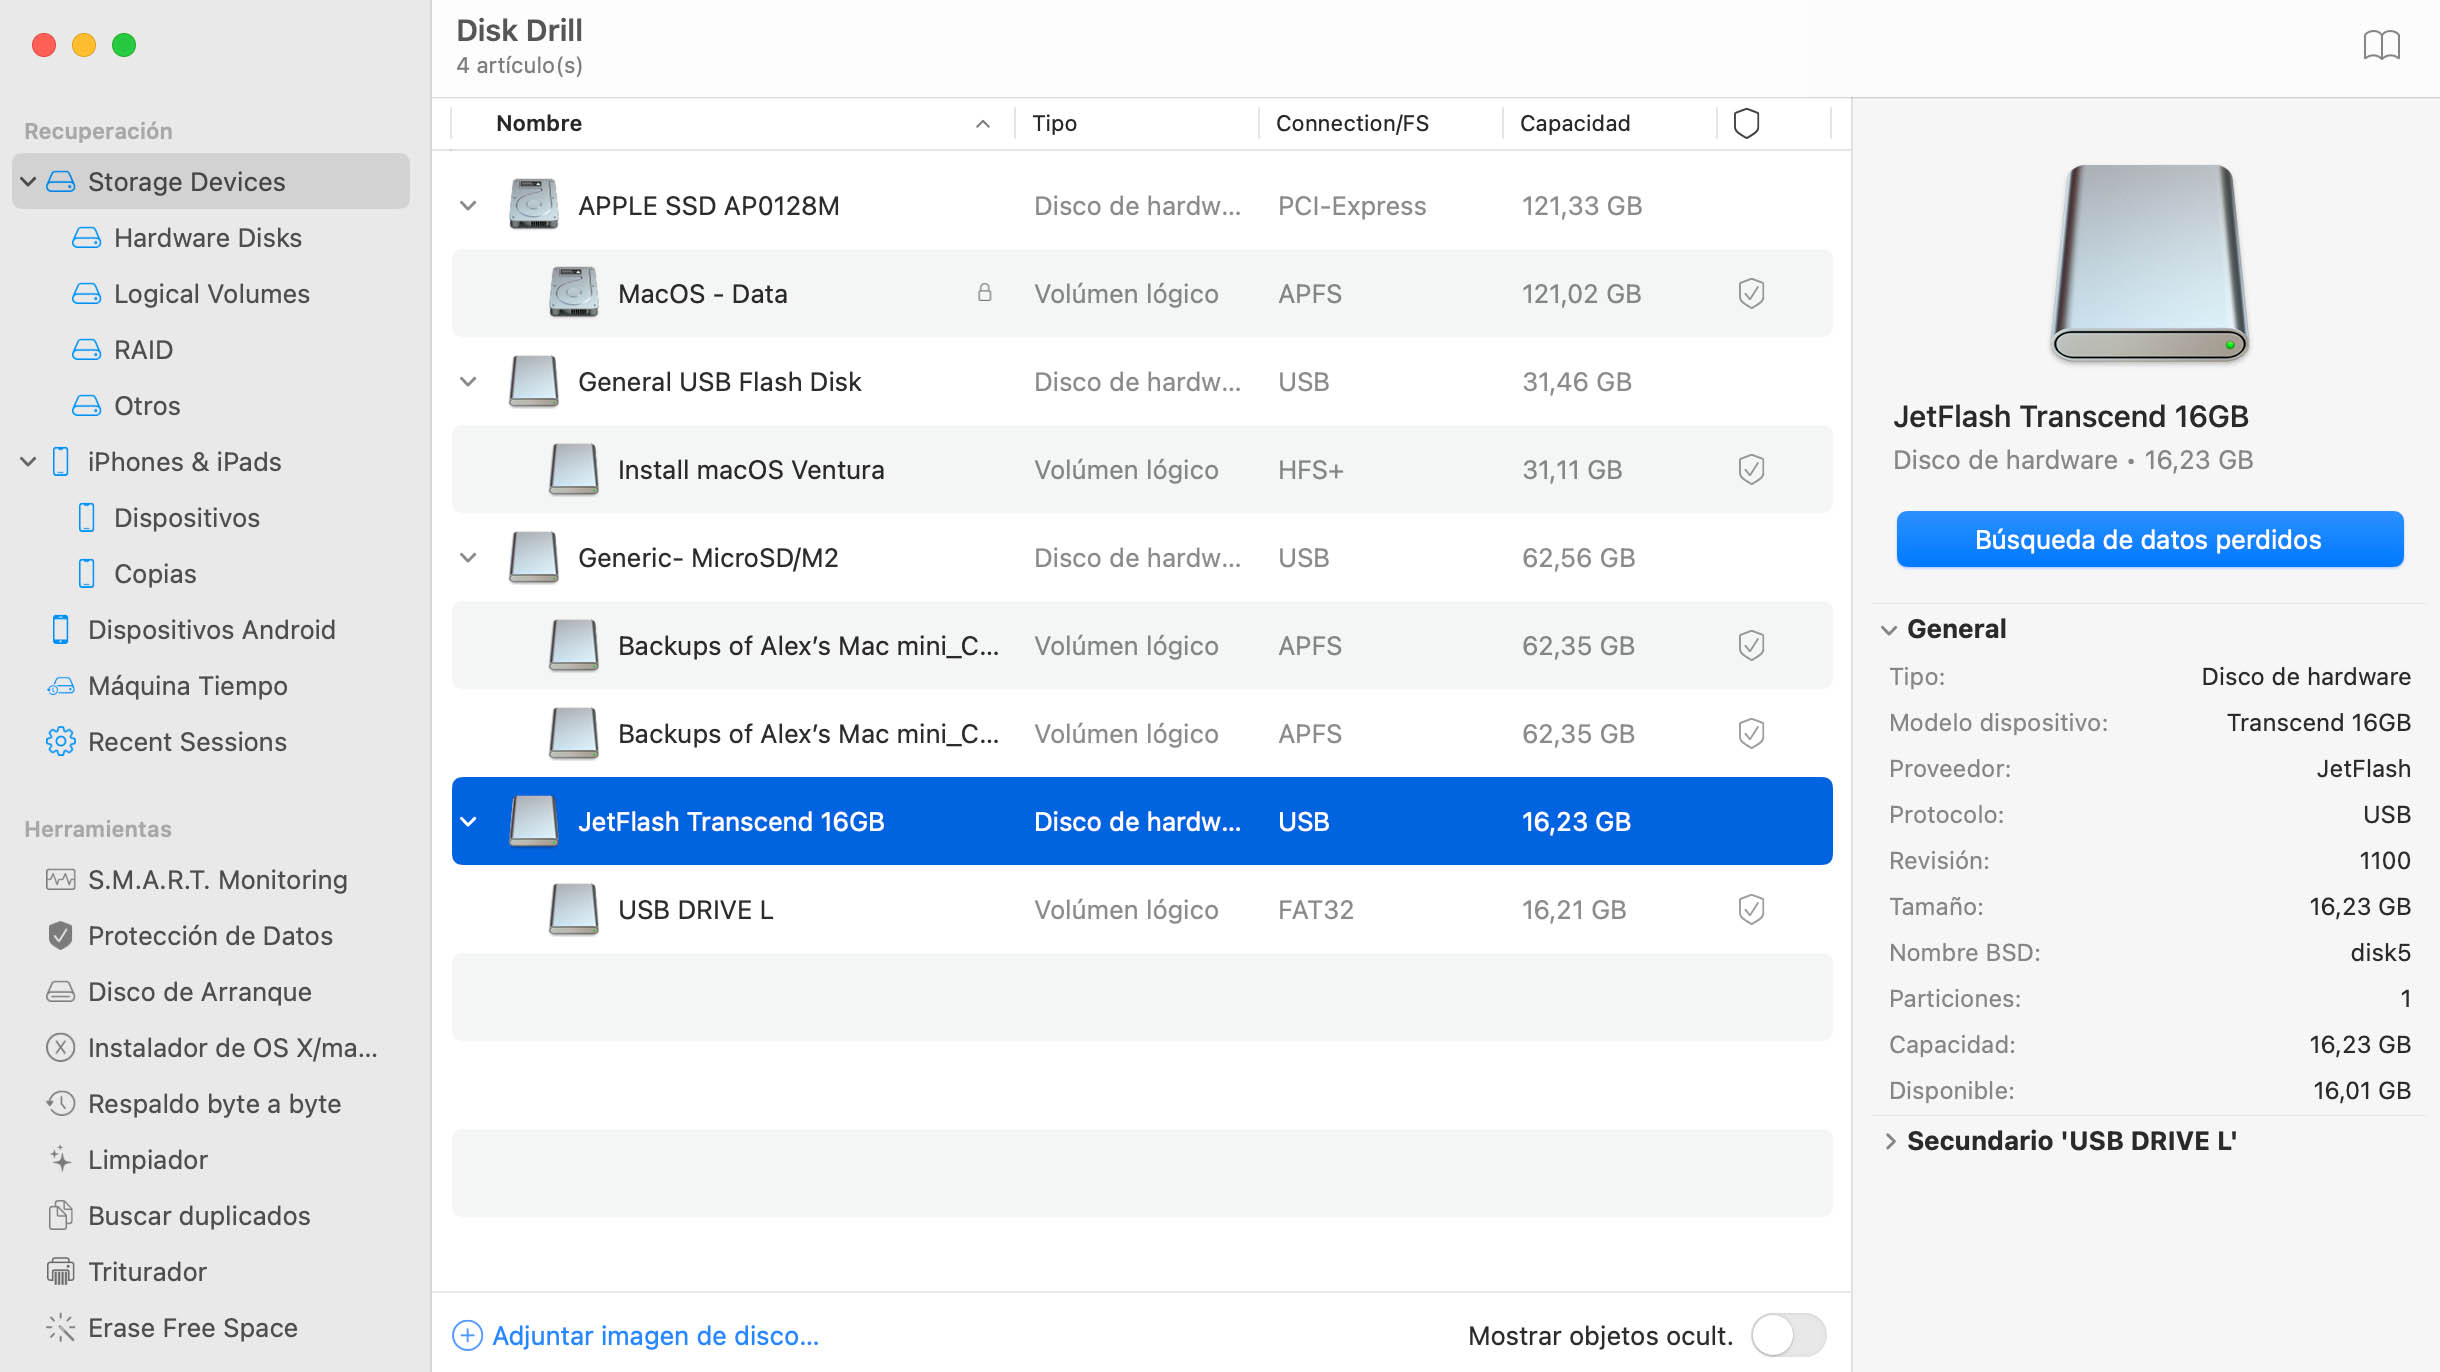This screenshot has width=2440, height=1372.
Task: Click the Generic- MicroSD/M2 drive icon
Action: (533, 557)
